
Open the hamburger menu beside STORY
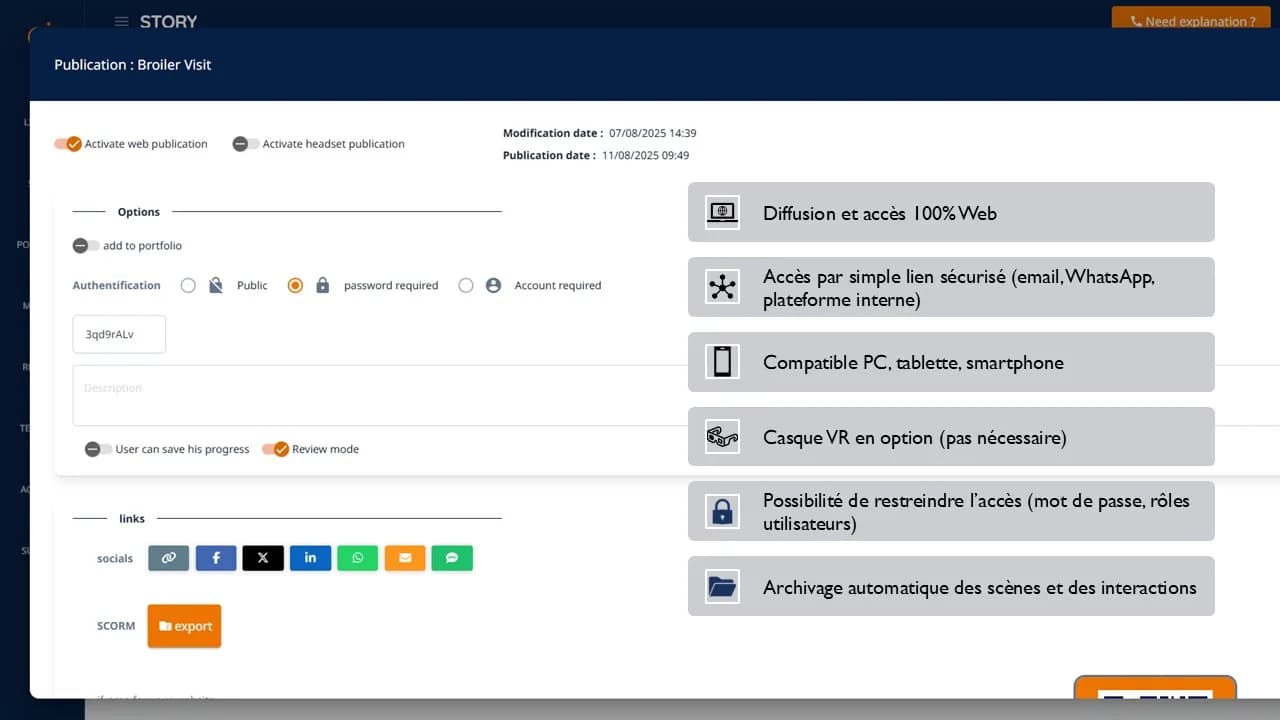click(x=122, y=21)
